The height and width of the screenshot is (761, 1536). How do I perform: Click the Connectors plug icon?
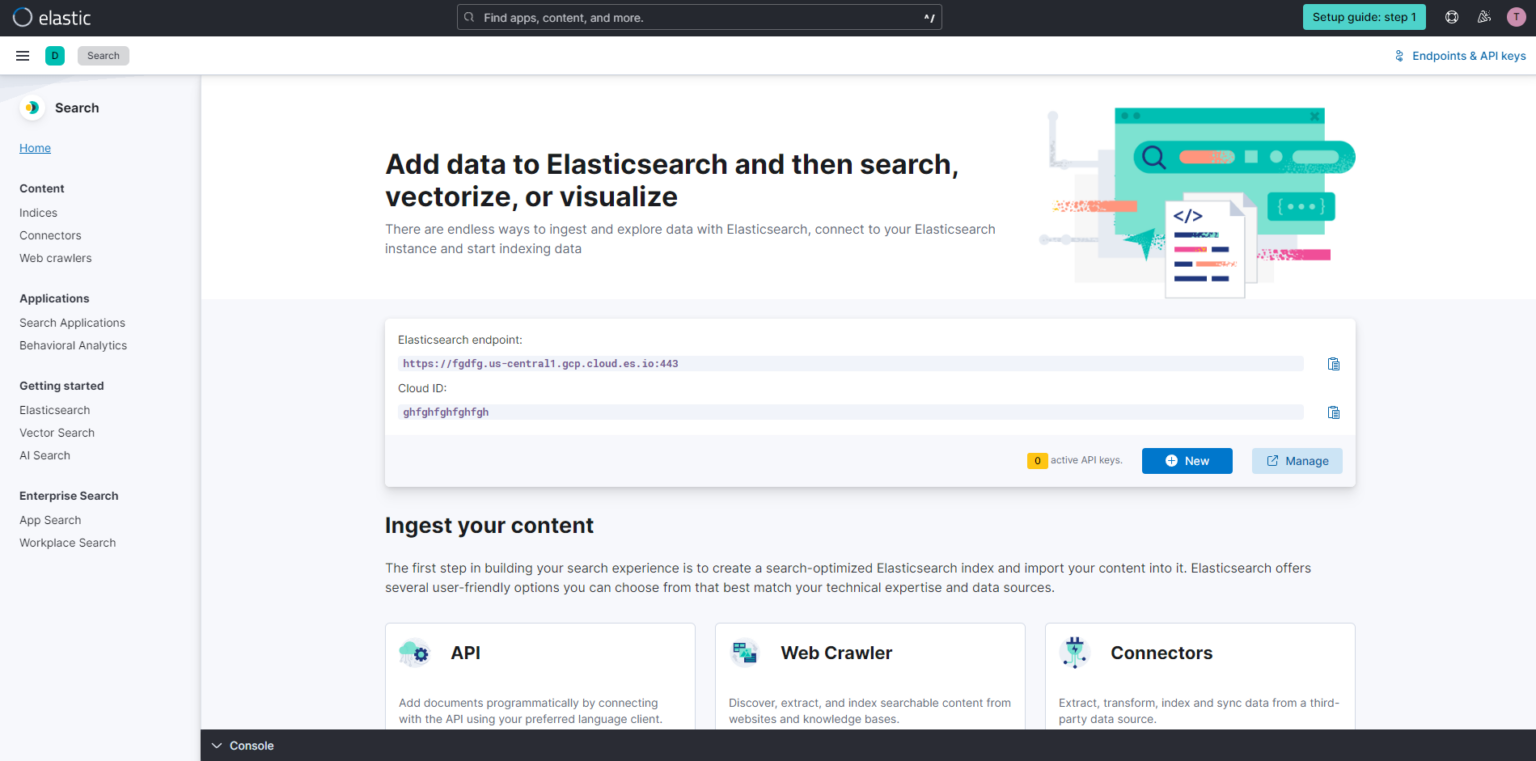pyautogui.click(x=1074, y=652)
